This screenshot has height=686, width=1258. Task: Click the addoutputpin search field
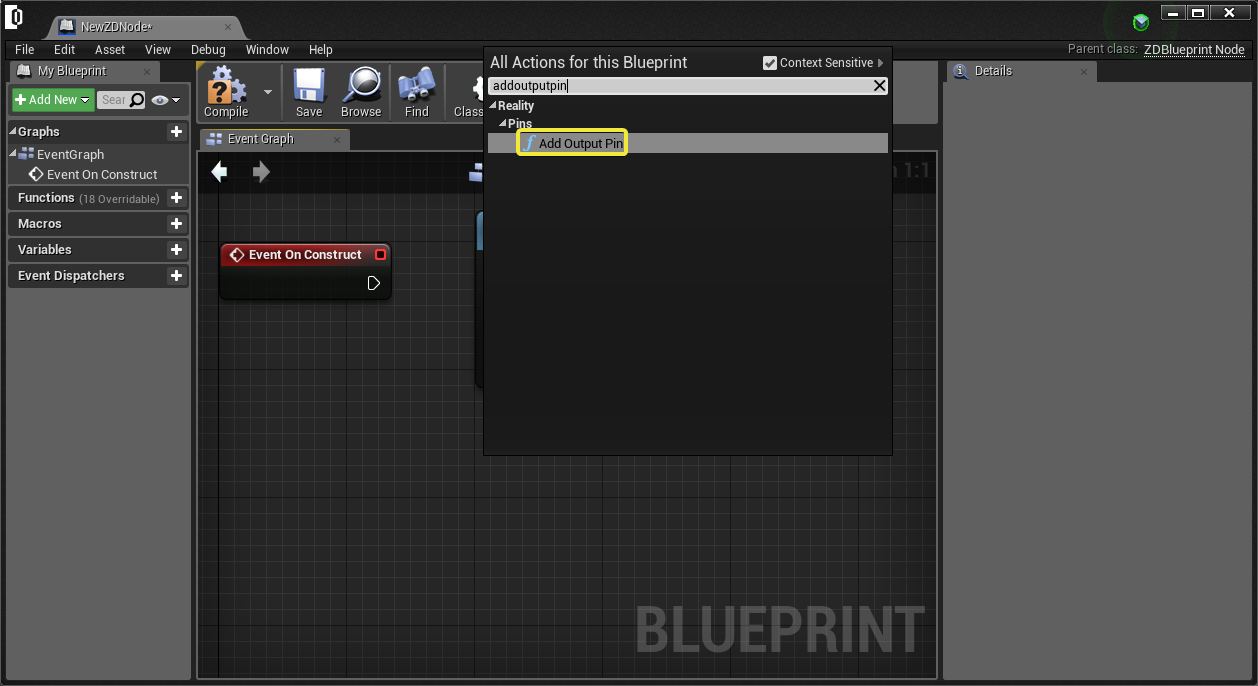680,86
